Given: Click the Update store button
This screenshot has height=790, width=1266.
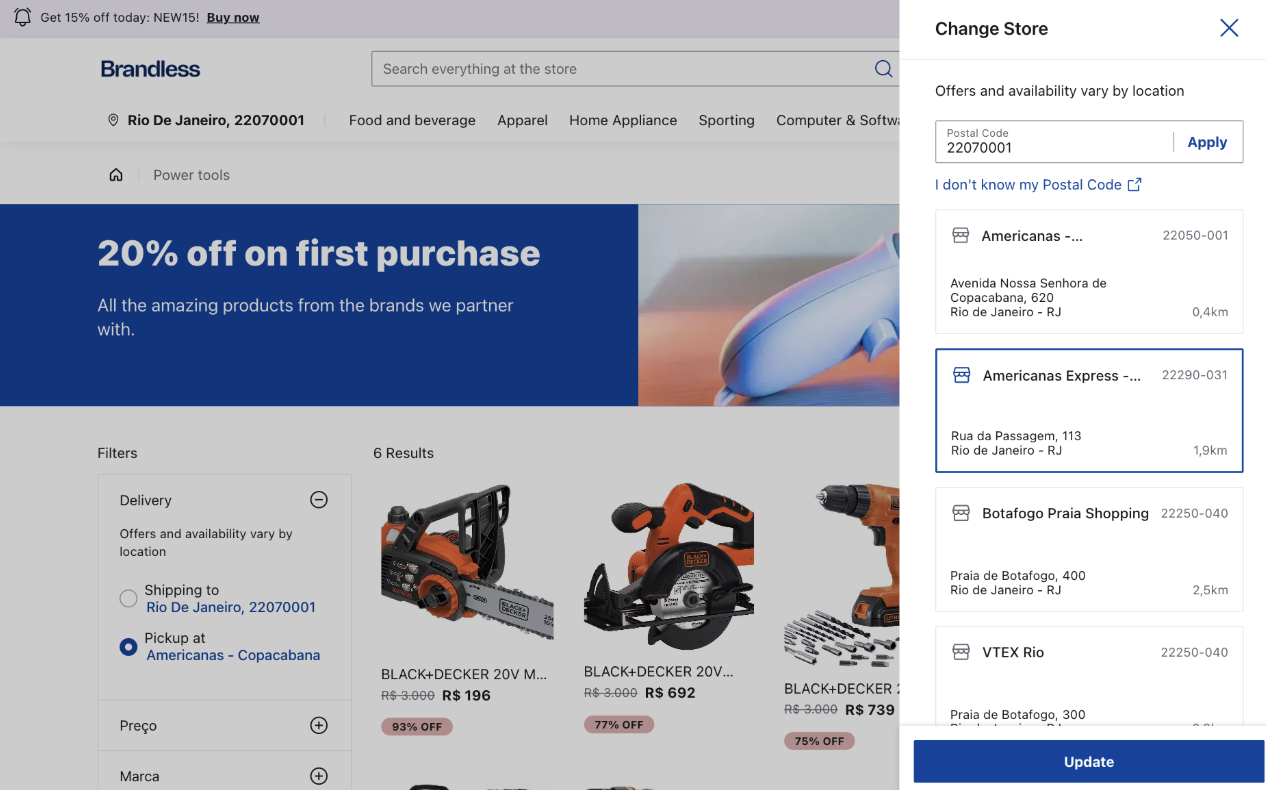Looking at the screenshot, I should click(x=1089, y=762).
